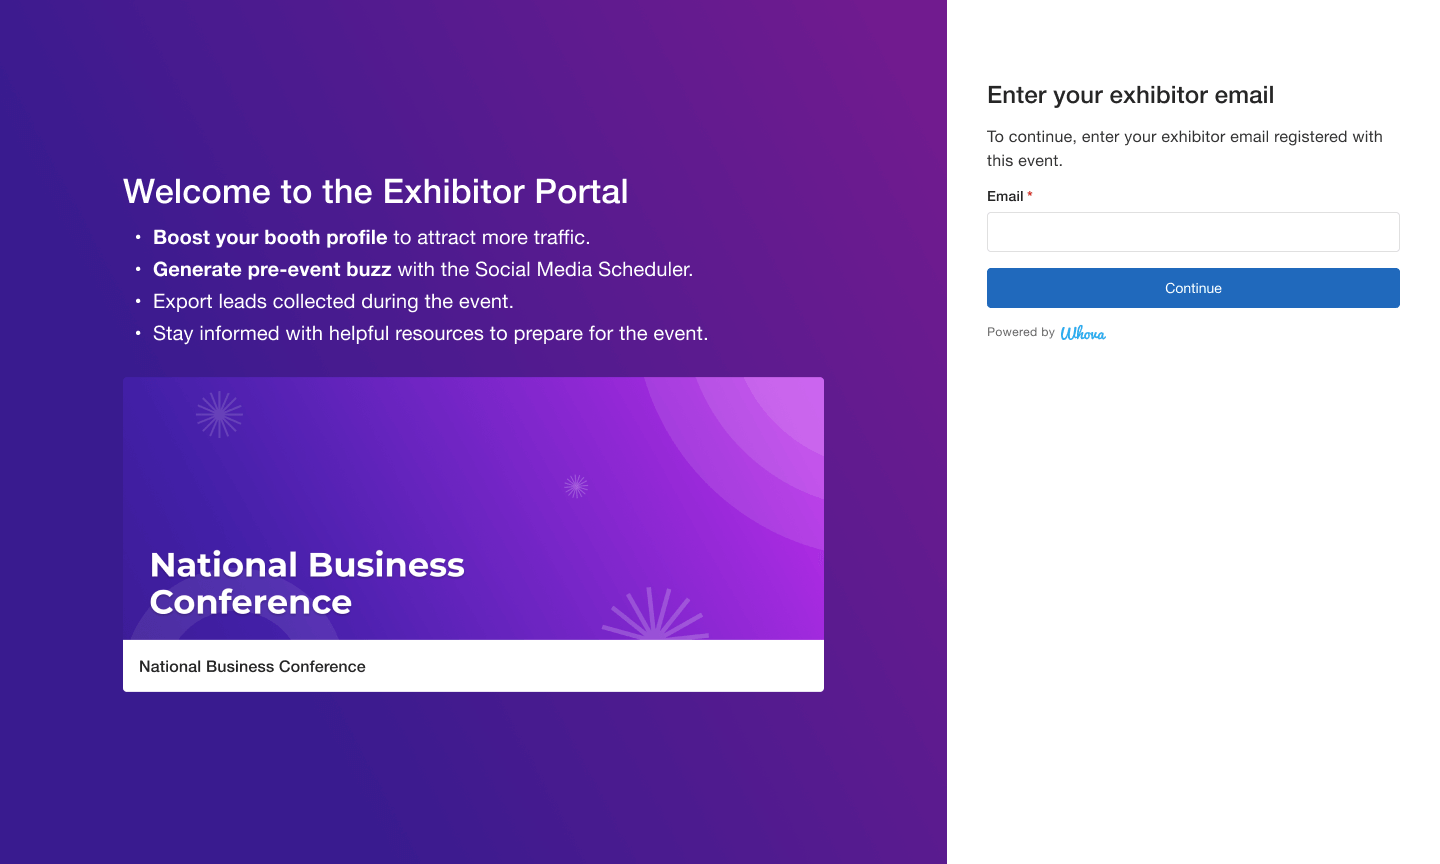The height and width of the screenshot is (864, 1440).
Task: Click the event name caption below the banner
Action: click(x=252, y=666)
